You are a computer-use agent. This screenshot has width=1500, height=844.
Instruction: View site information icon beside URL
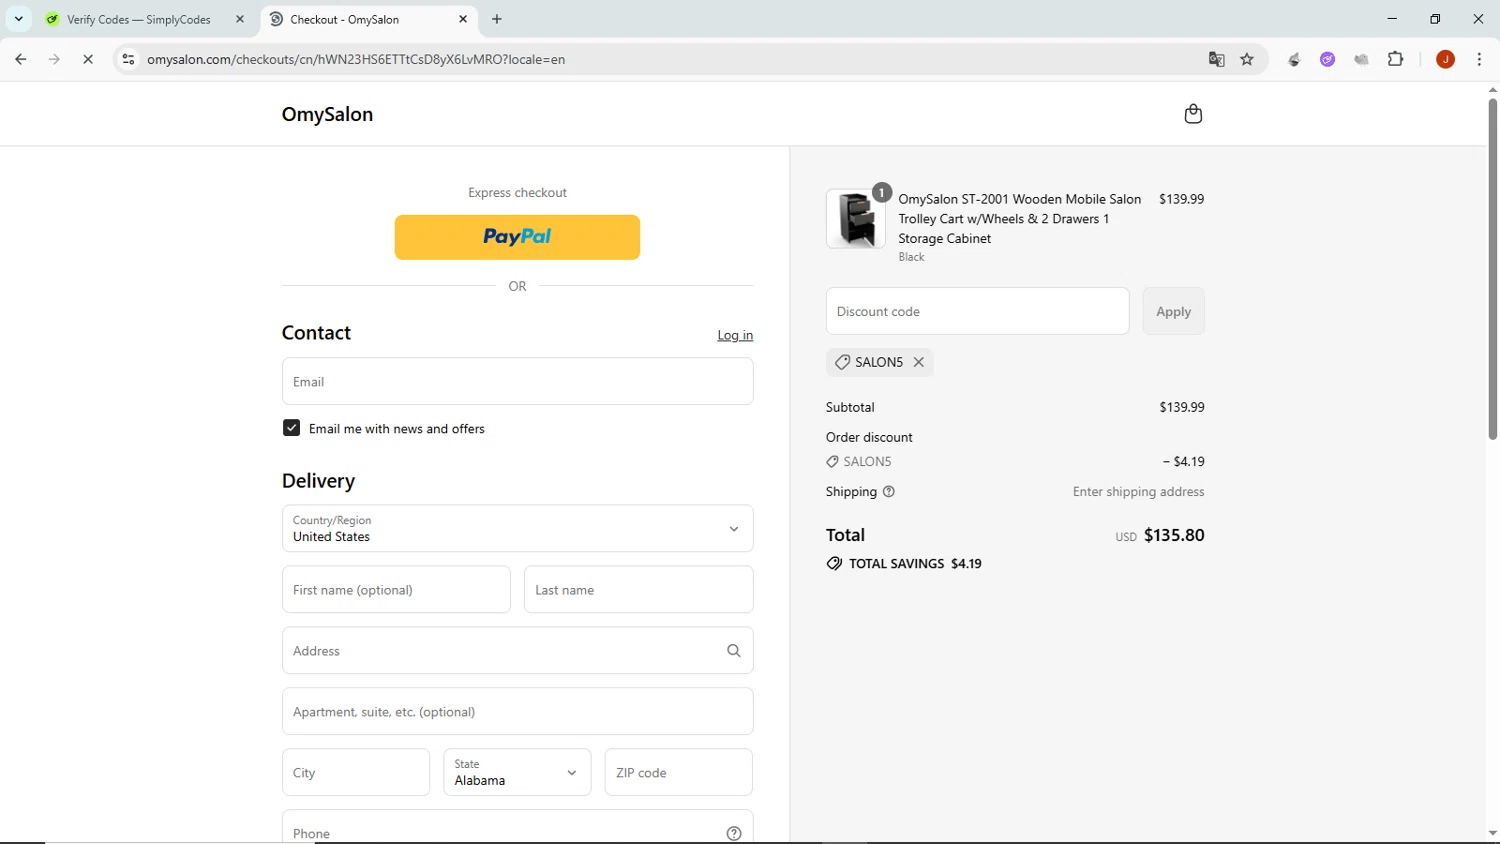tap(128, 59)
